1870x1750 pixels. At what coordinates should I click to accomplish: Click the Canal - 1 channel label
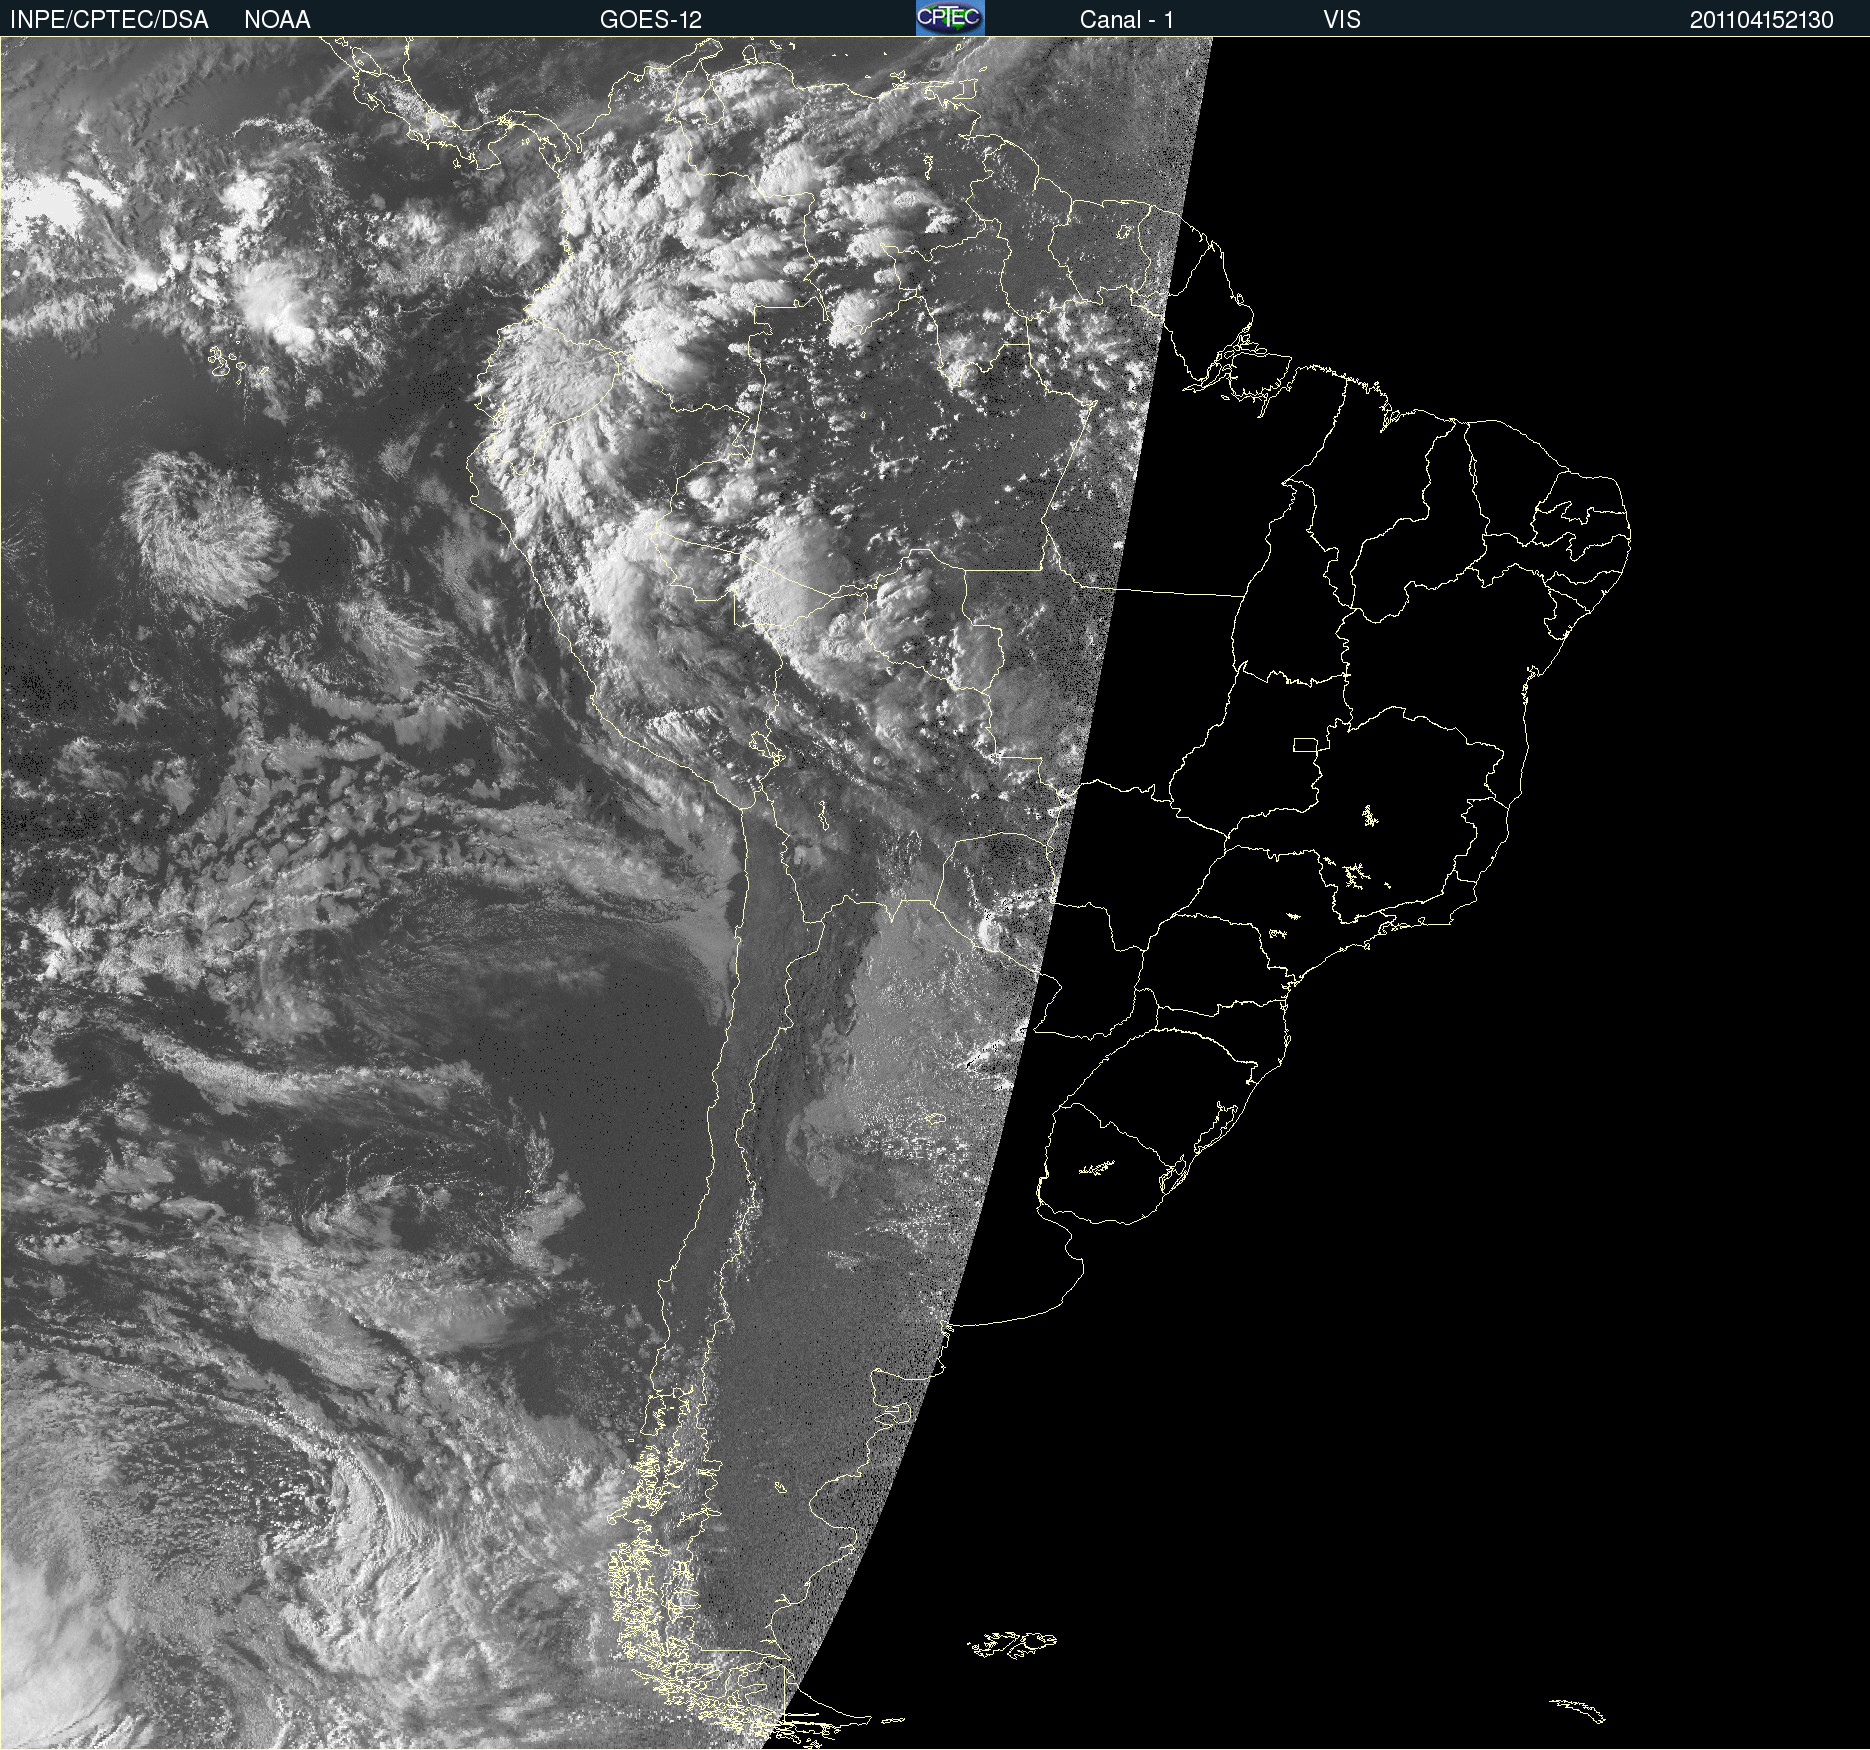click(x=1127, y=20)
